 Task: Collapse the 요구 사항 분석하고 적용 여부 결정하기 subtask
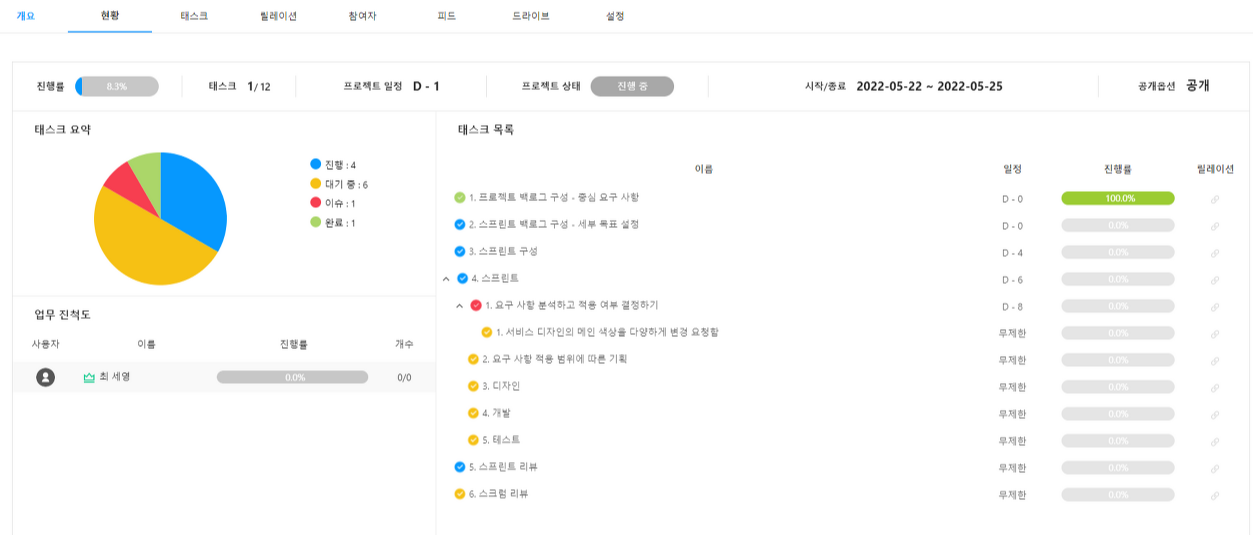460,306
